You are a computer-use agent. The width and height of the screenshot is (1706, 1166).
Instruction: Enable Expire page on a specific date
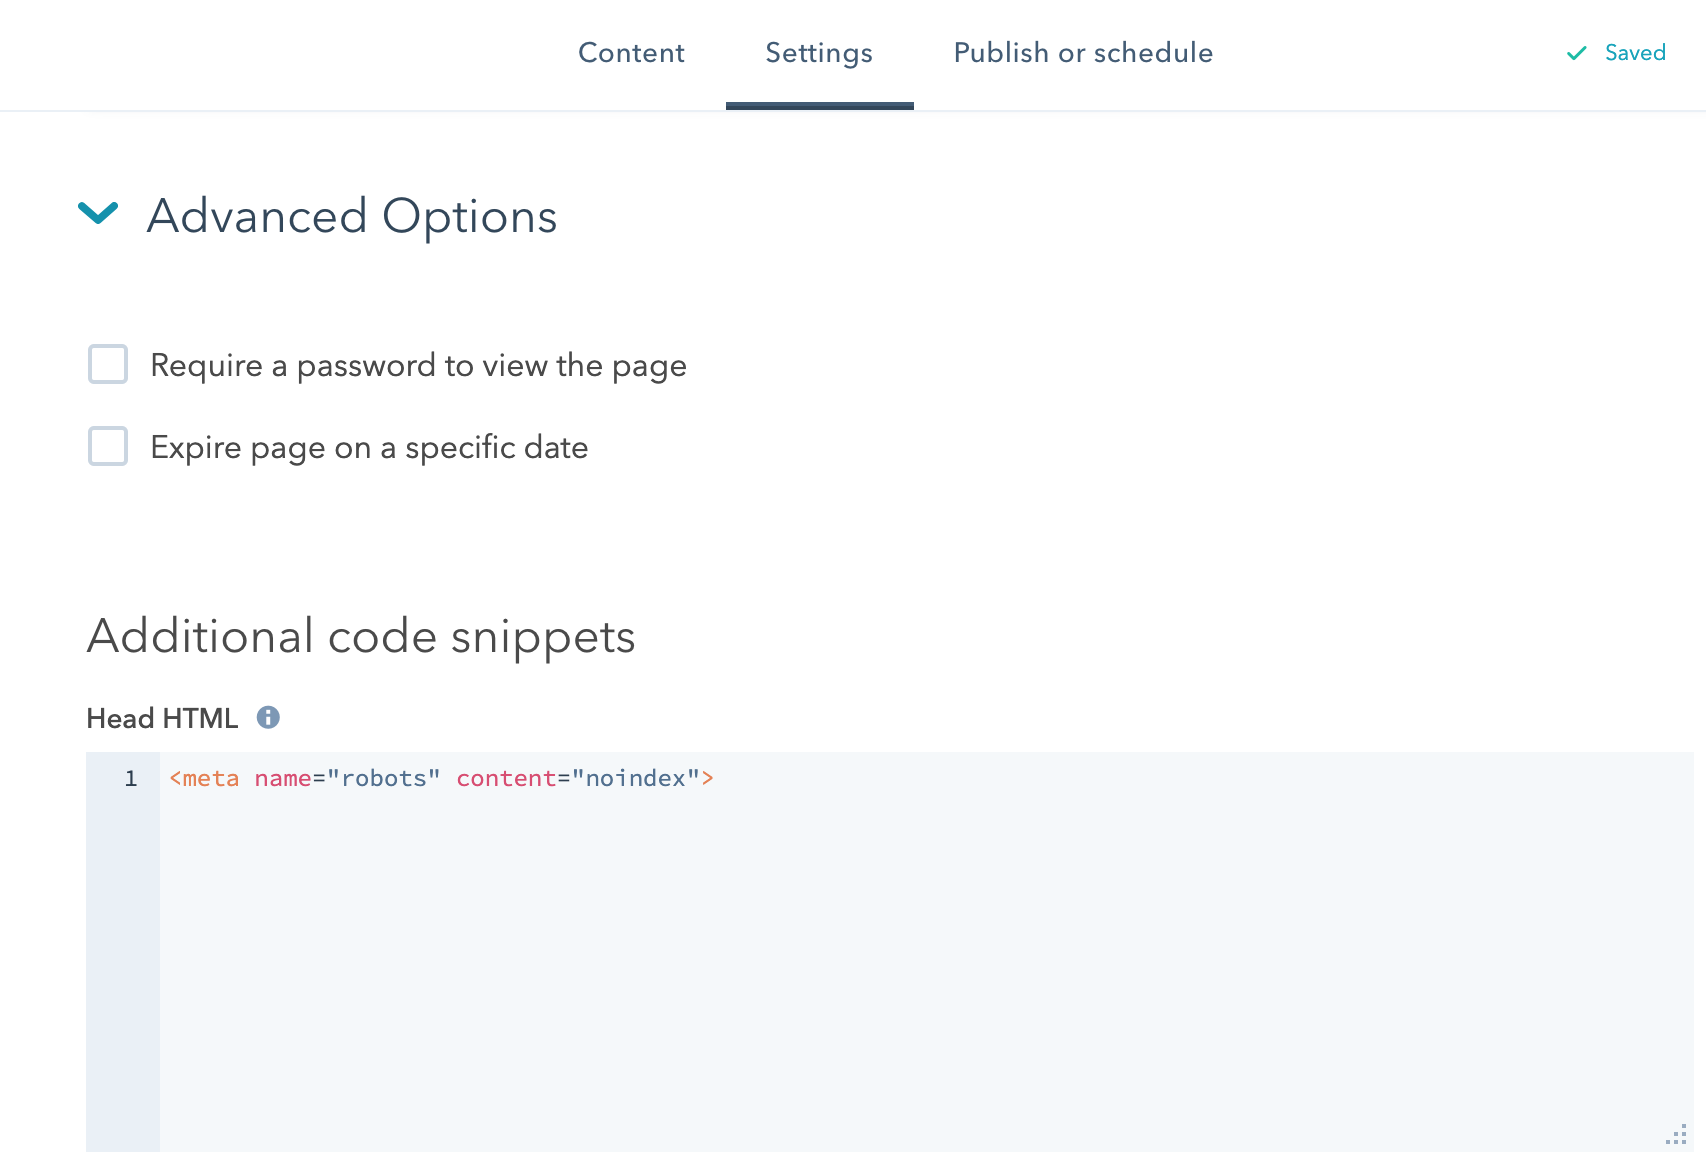(x=108, y=446)
